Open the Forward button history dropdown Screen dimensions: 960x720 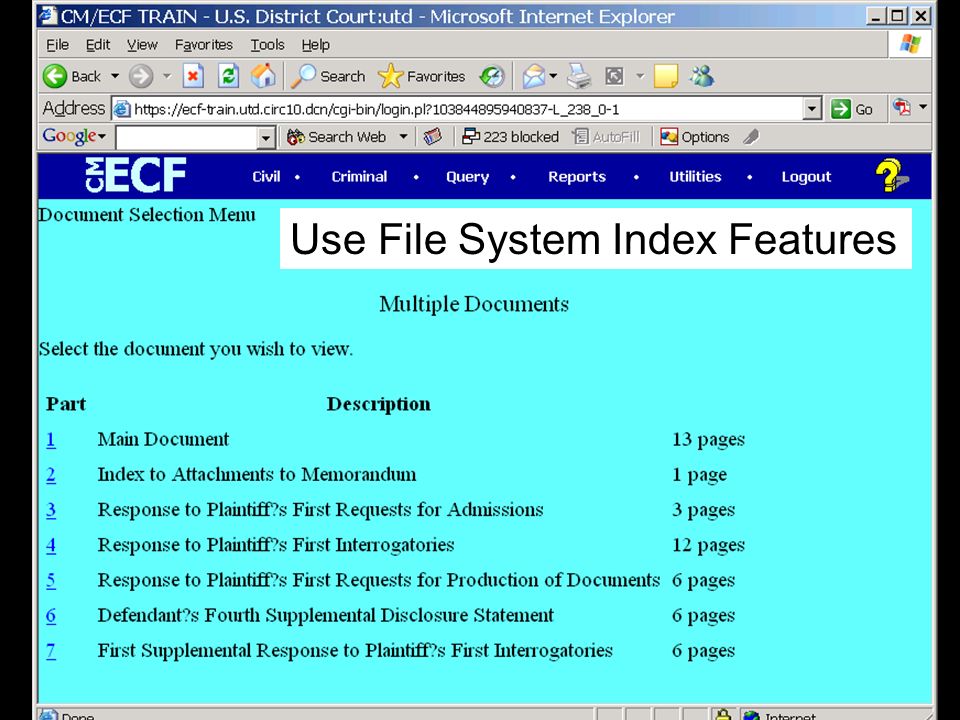click(x=167, y=77)
